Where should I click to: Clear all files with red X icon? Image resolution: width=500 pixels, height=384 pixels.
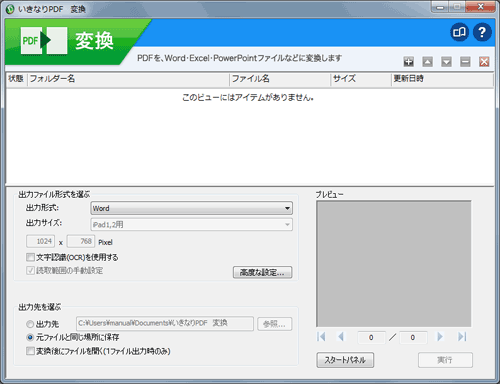coord(484,62)
